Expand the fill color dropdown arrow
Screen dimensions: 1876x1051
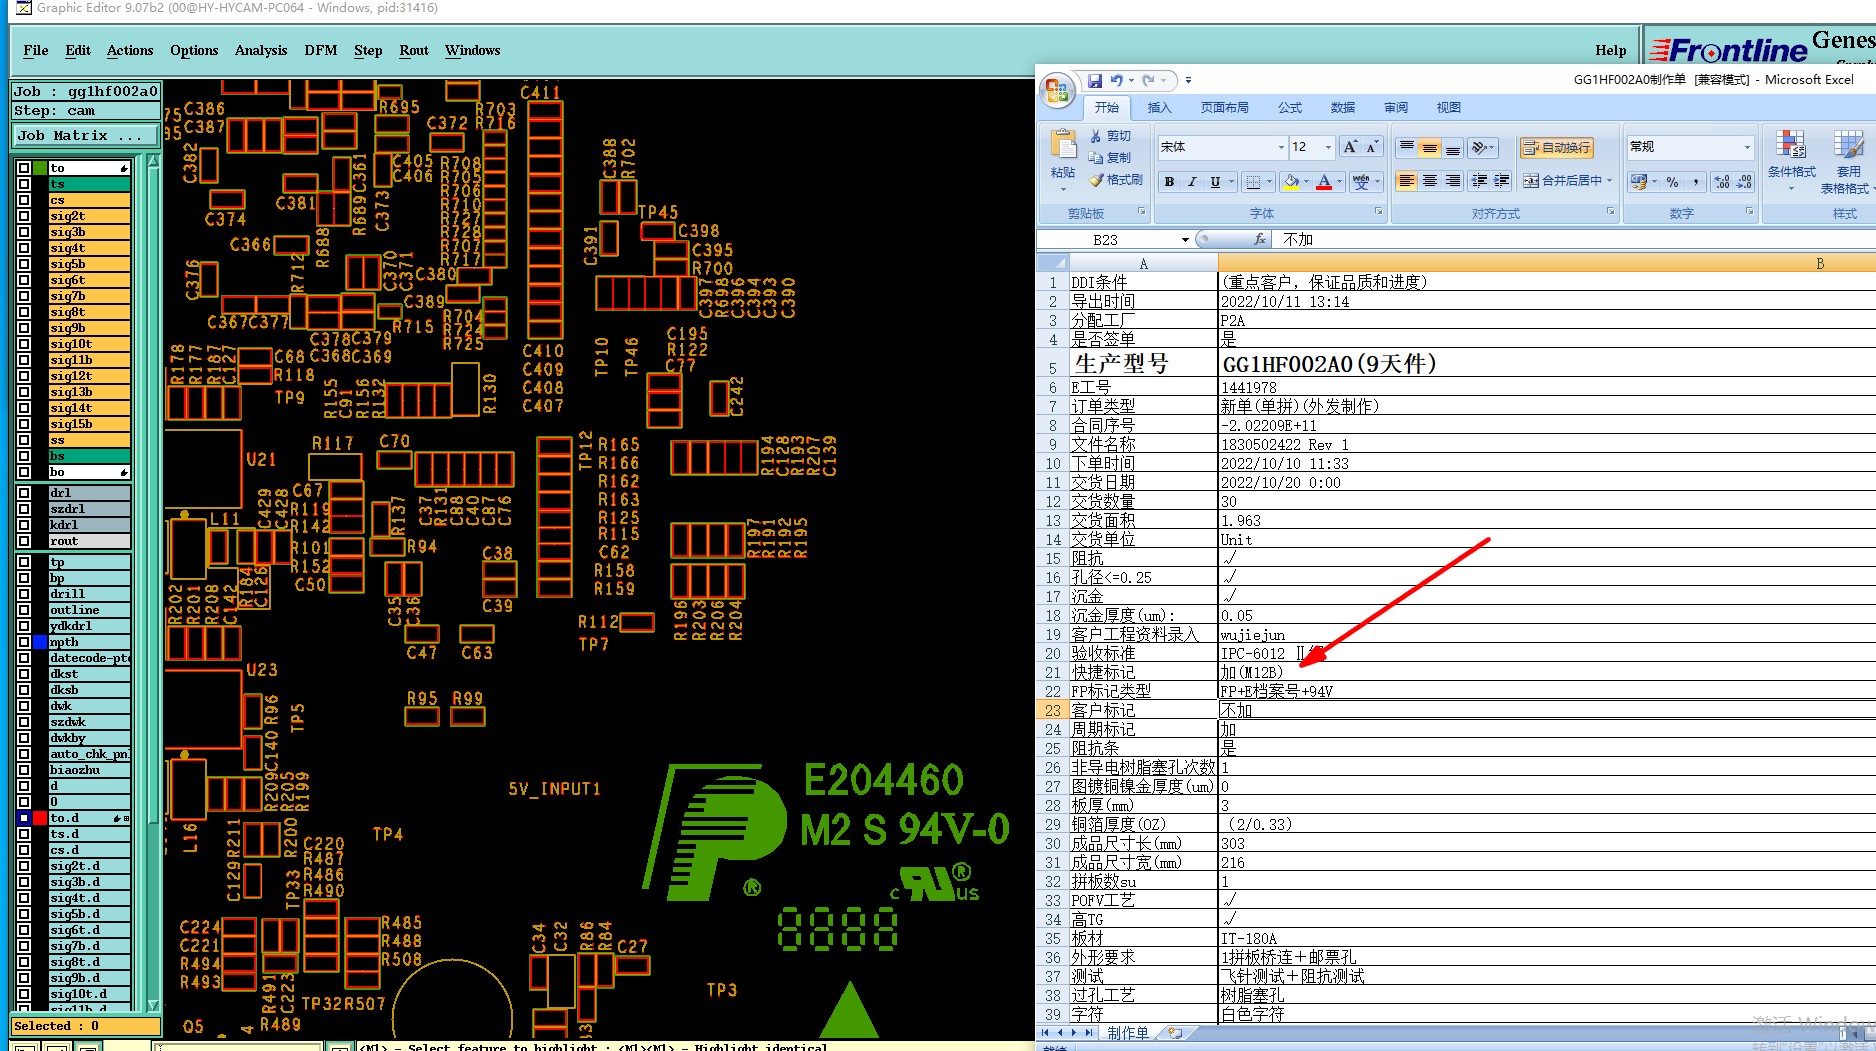click(1306, 182)
